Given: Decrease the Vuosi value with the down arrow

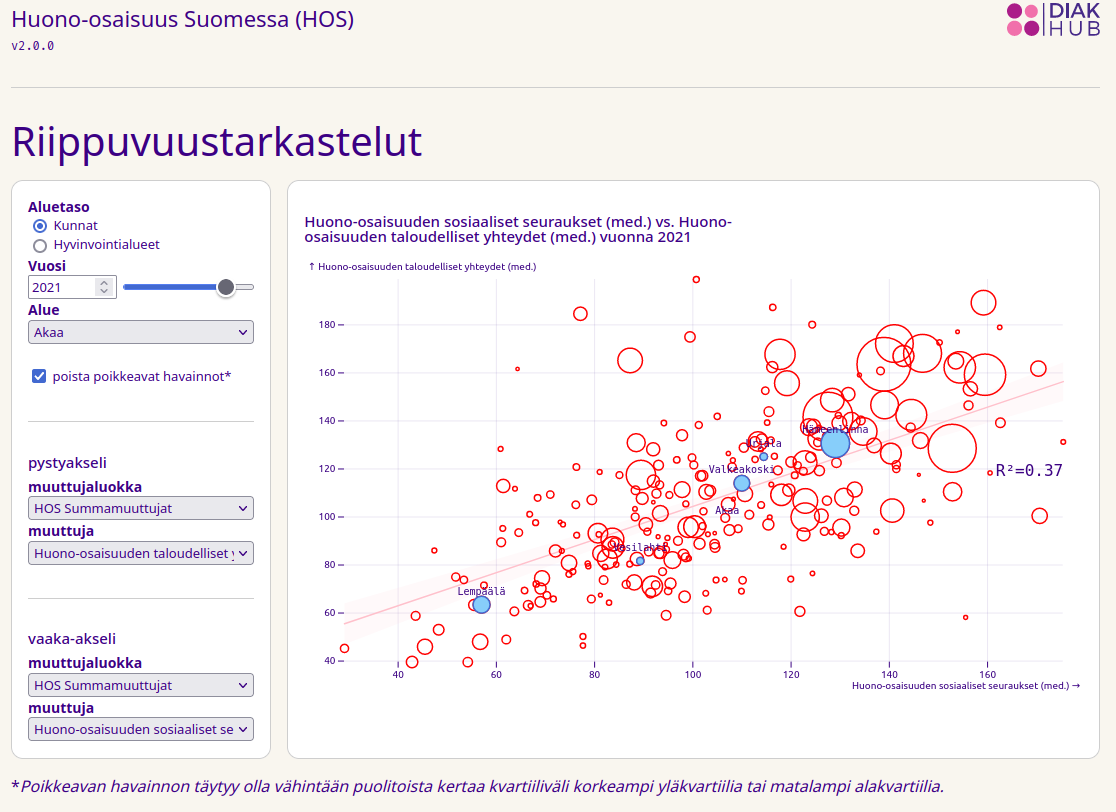Looking at the screenshot, I should click(104, 292).
